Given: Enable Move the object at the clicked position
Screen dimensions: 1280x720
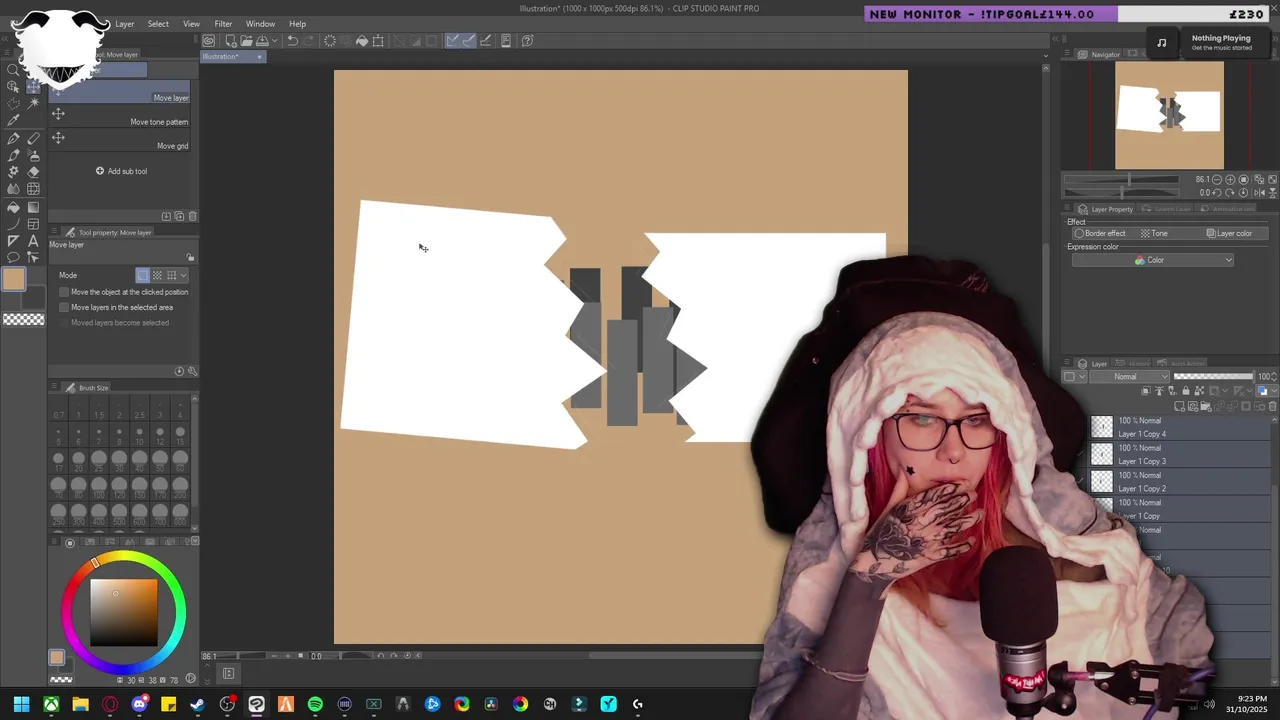Looking at the screenshot, I should pyautogui.click(x=64, y=292).
